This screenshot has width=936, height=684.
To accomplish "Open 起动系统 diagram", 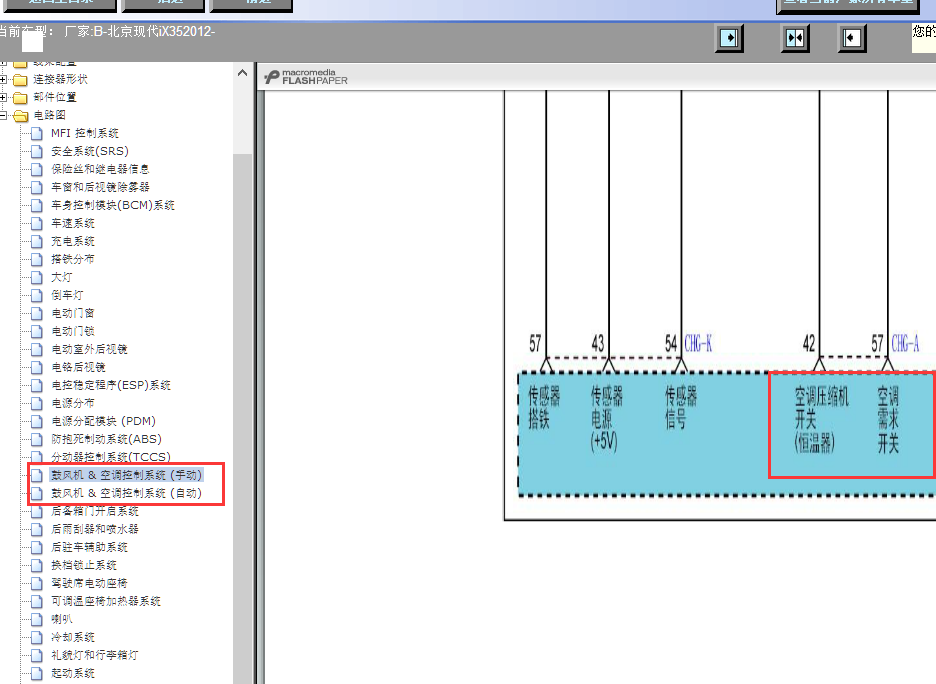I will tap(73, 673).
